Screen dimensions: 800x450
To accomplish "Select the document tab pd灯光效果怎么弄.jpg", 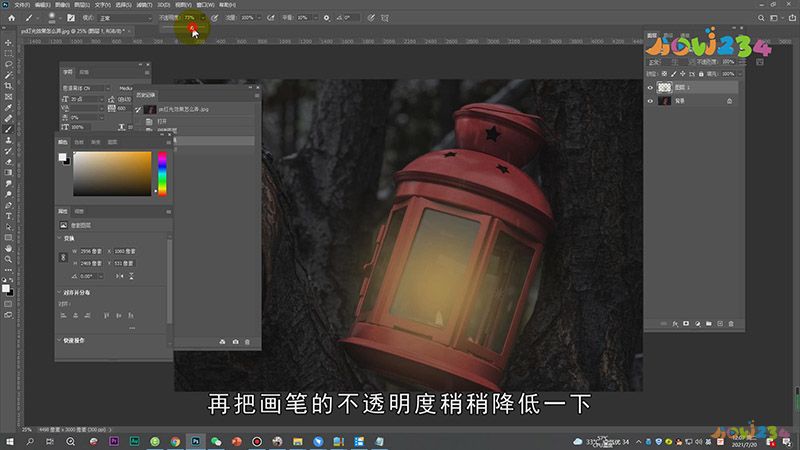I will click(x=73, y=31).
